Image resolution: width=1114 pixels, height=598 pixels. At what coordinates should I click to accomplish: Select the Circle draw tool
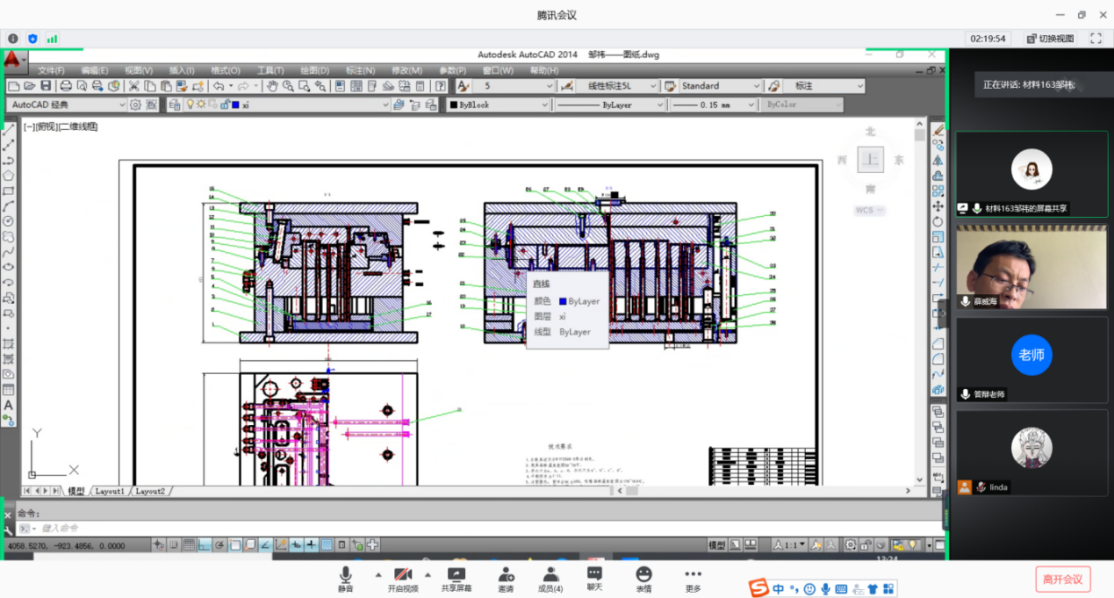pos(8,221)
